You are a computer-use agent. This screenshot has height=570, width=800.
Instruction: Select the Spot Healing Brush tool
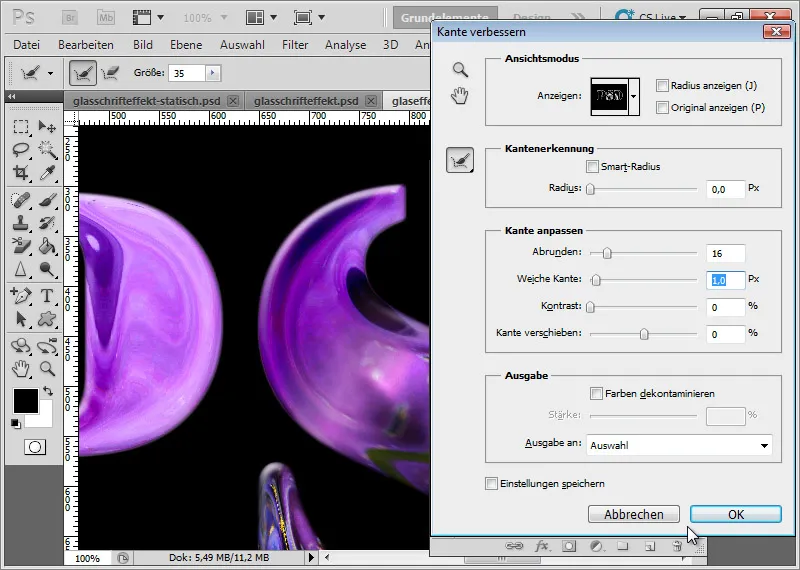point(20,200)
